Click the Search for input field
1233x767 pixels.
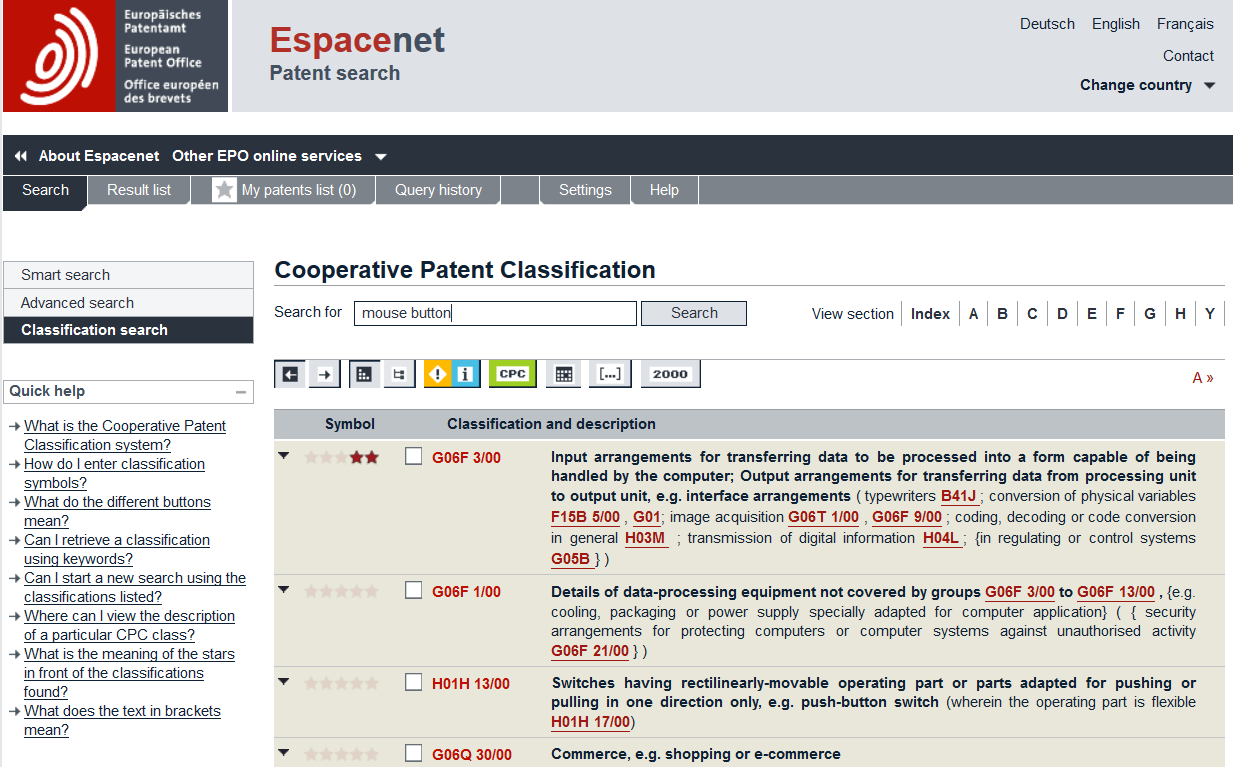495,313
